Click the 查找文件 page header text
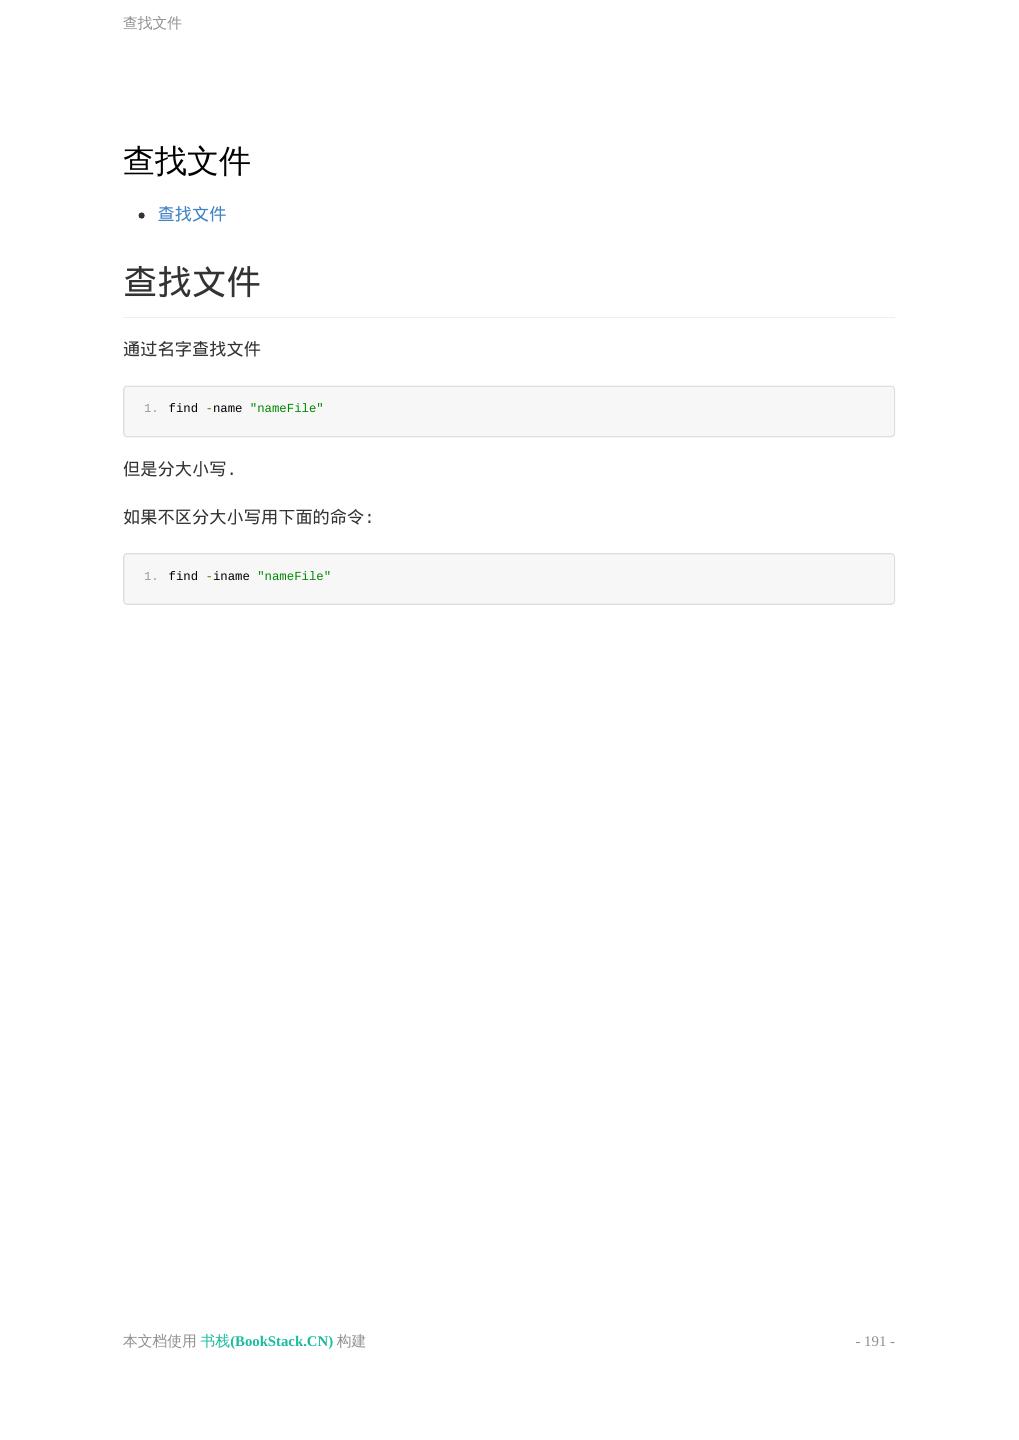Viewport: 1019px width, 1440px height. (152, 23)
